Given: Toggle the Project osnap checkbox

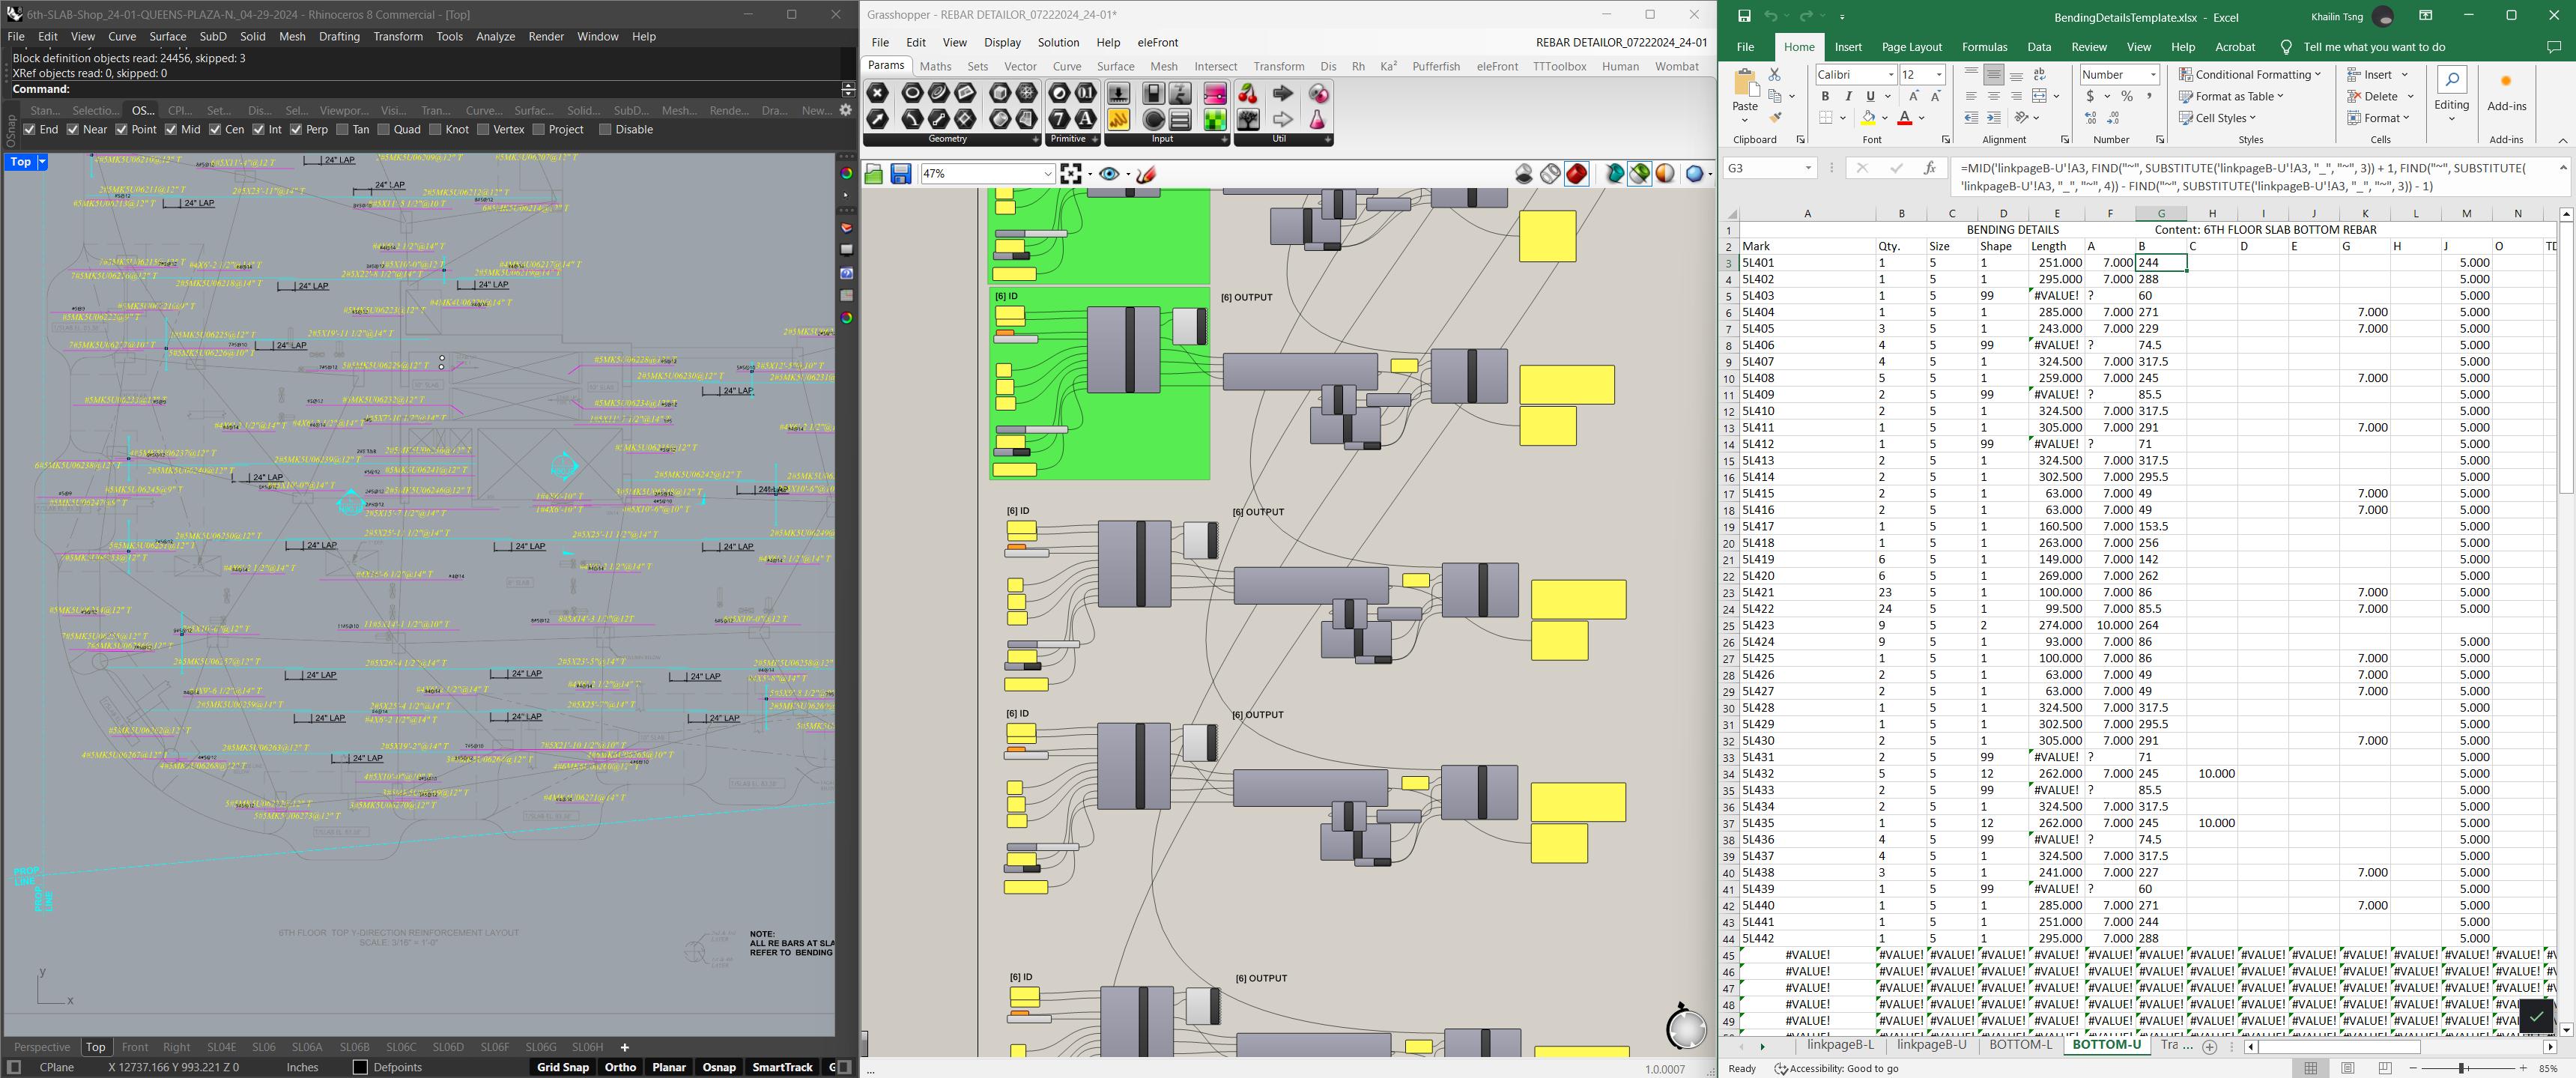Looking at the screenshot, I should (538, 129).
